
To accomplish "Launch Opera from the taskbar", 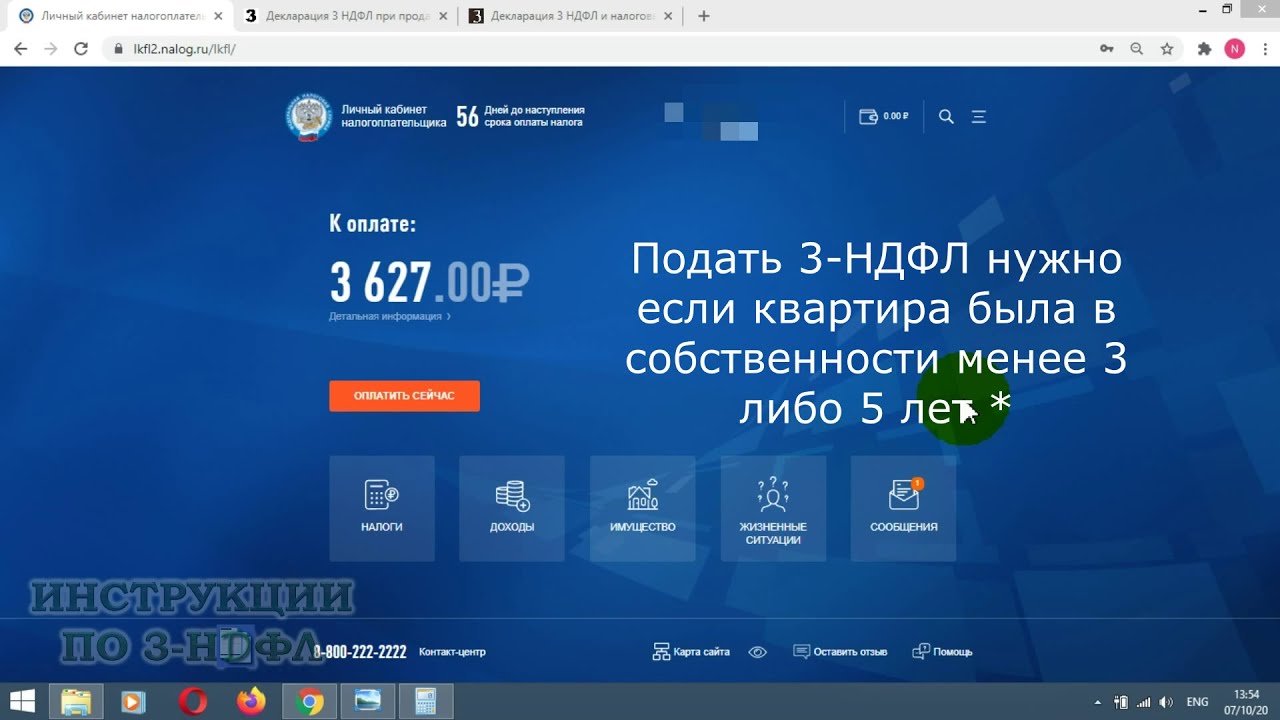I will pyautogui.click(x=193, y=702).
